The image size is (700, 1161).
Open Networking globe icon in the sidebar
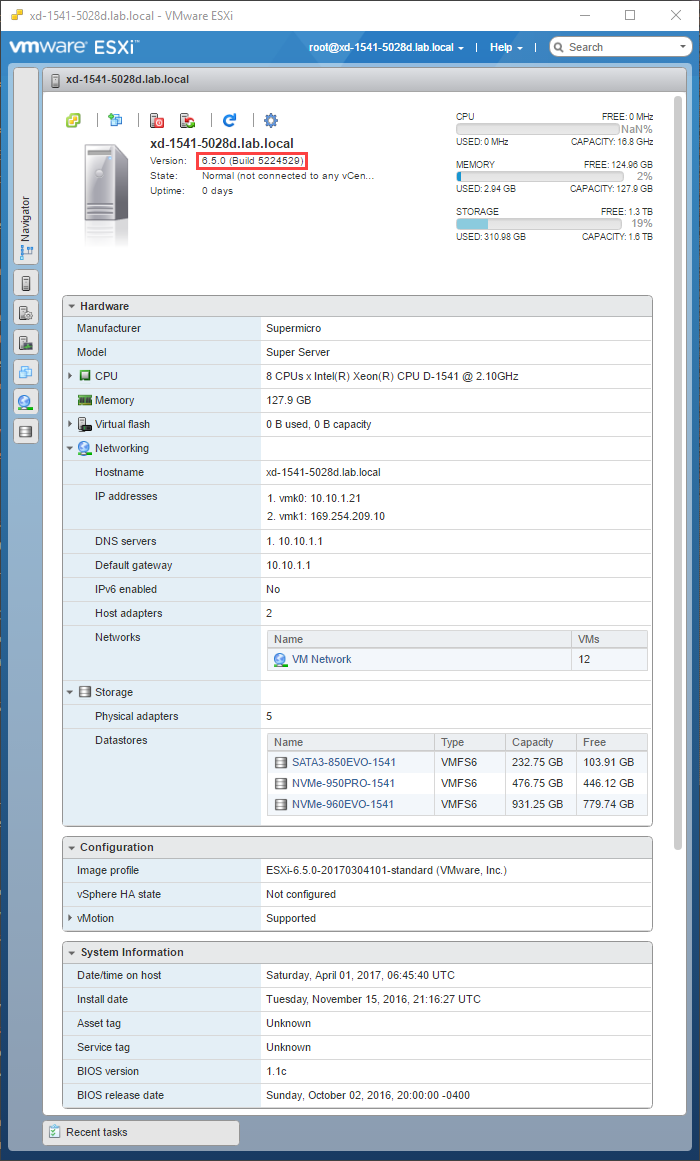pos(26,401)
